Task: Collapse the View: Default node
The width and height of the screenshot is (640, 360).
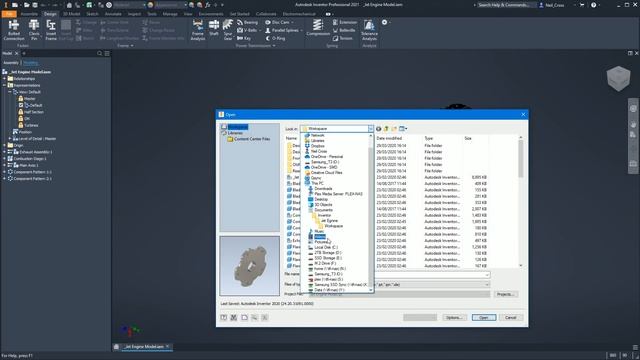Action: coord(10,92)
